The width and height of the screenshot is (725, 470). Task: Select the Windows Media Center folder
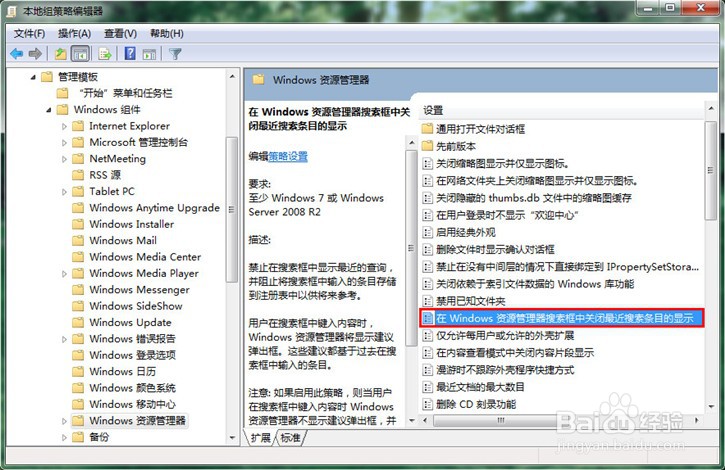click(x=145, y=257)
